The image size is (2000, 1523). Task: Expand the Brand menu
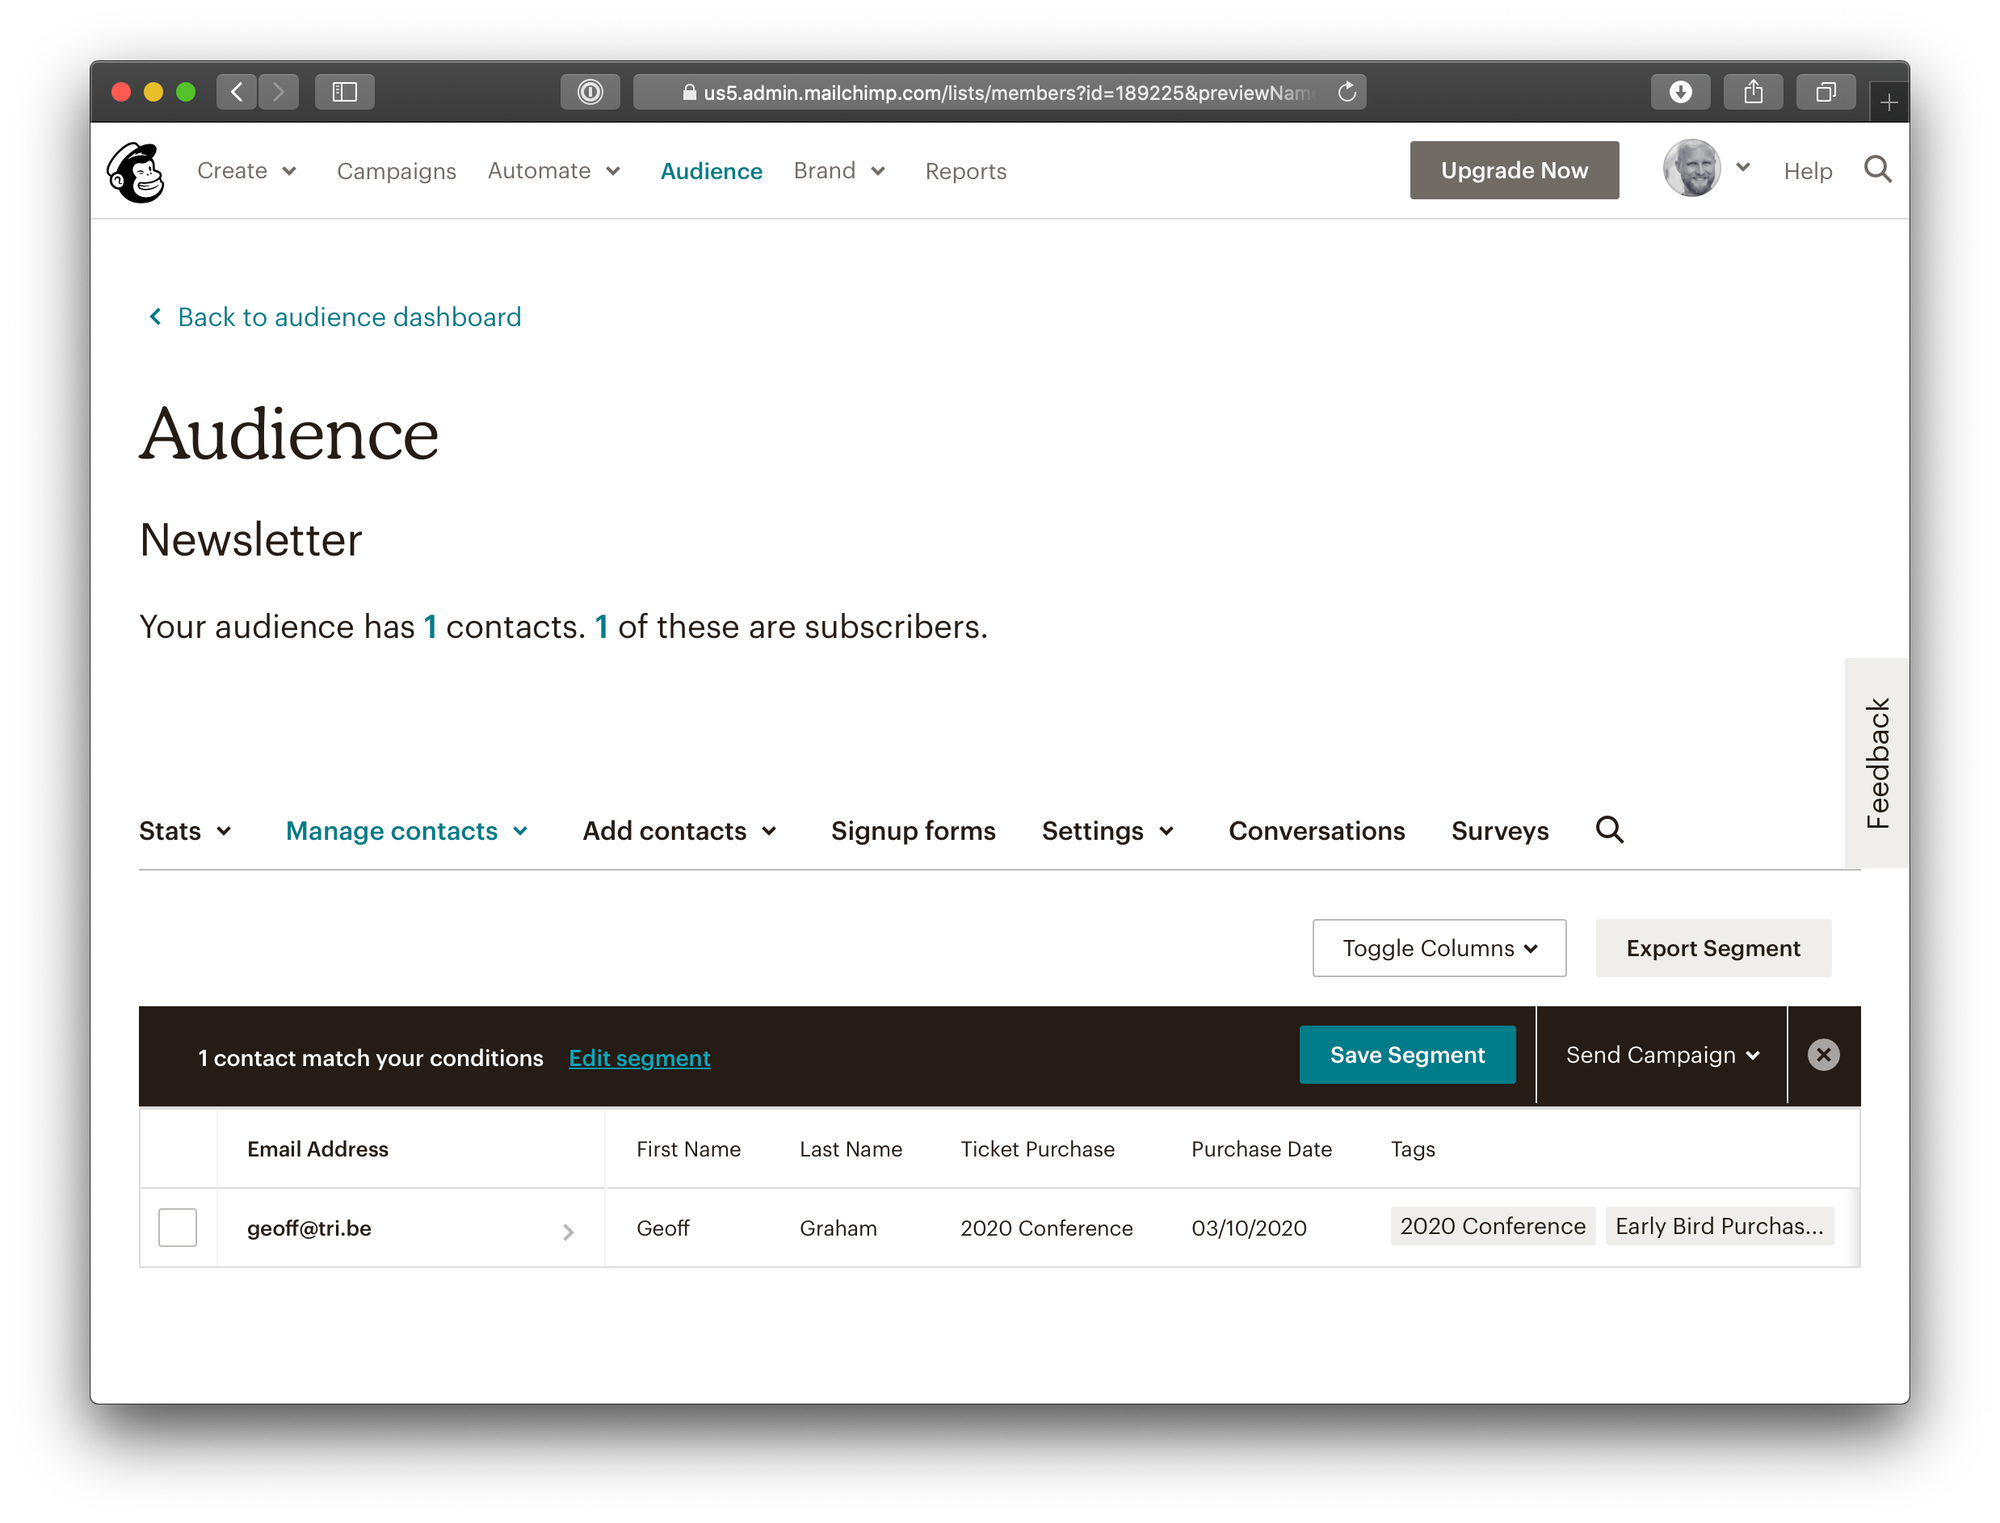click(x=839, y=171)
